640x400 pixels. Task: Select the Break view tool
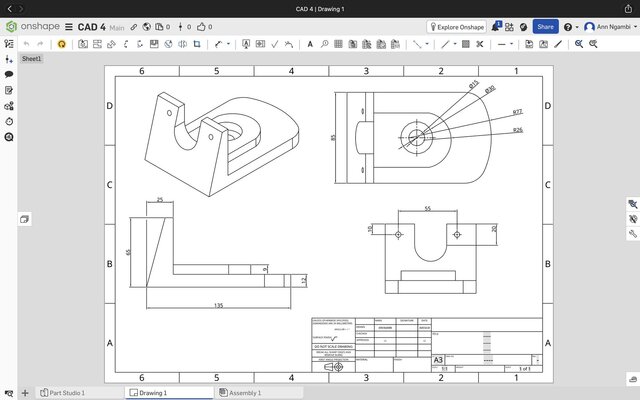click(x=182, y=44)
